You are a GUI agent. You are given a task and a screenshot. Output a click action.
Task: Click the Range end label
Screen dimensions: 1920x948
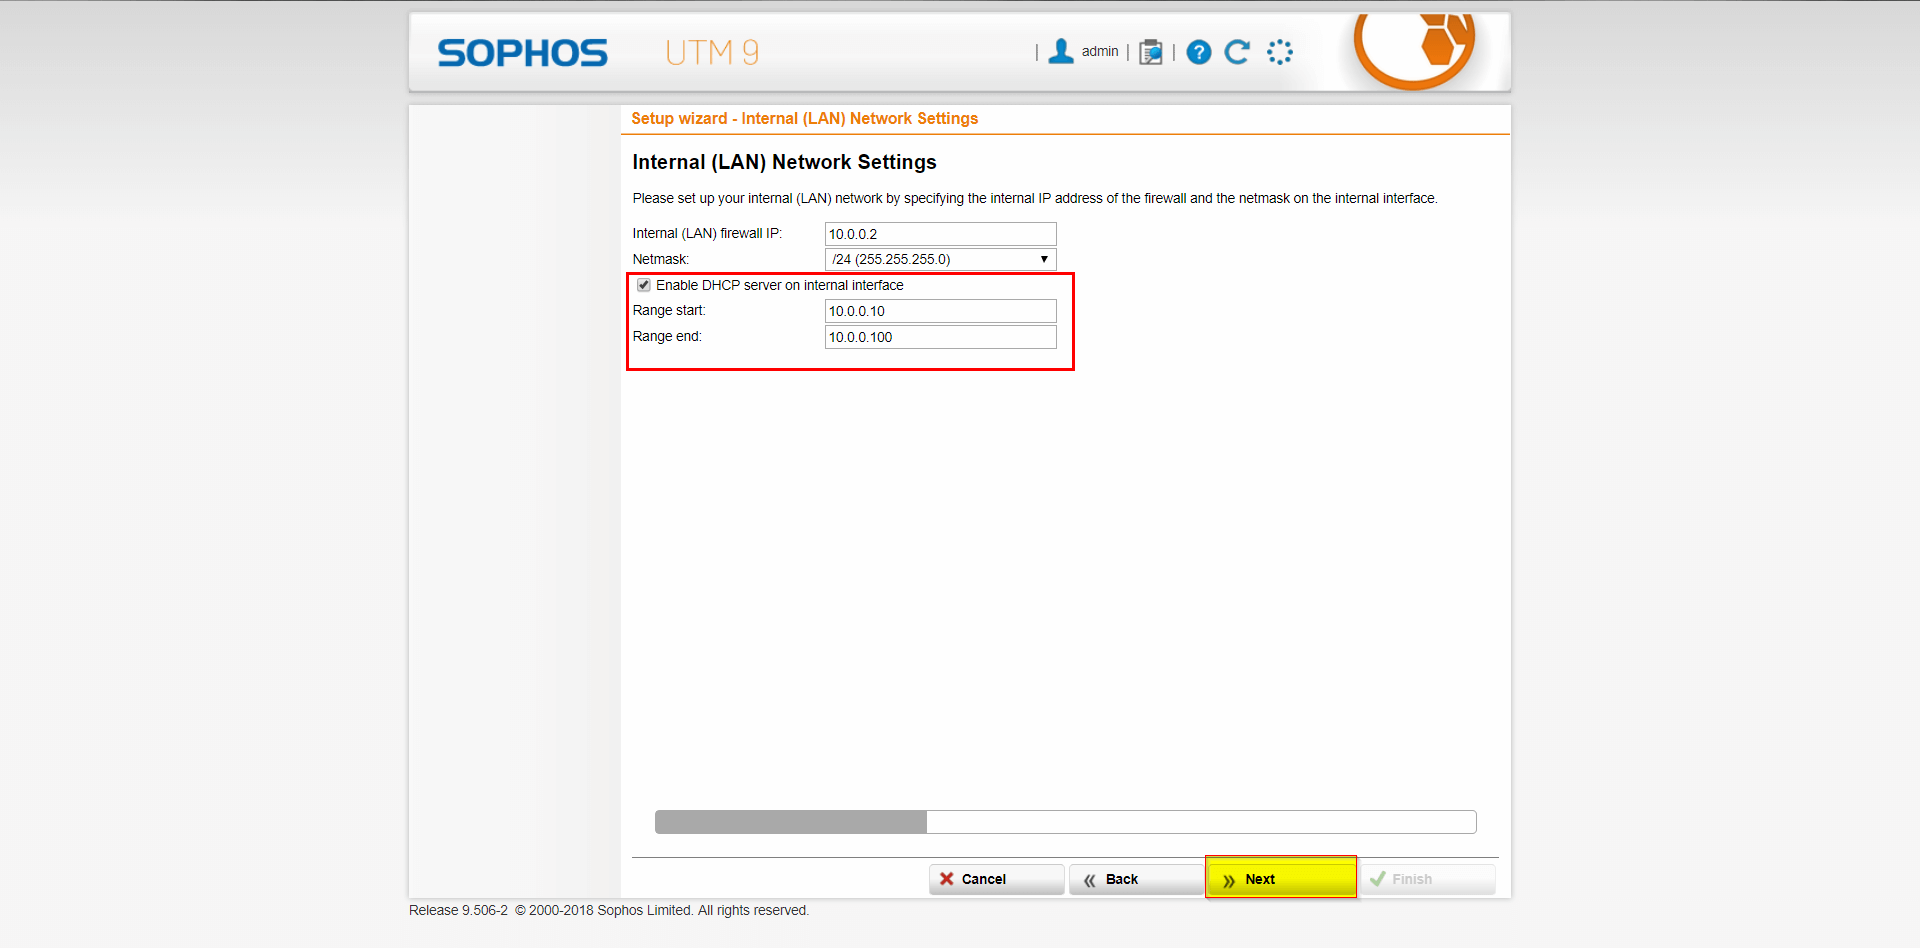[x=667, y=336]
